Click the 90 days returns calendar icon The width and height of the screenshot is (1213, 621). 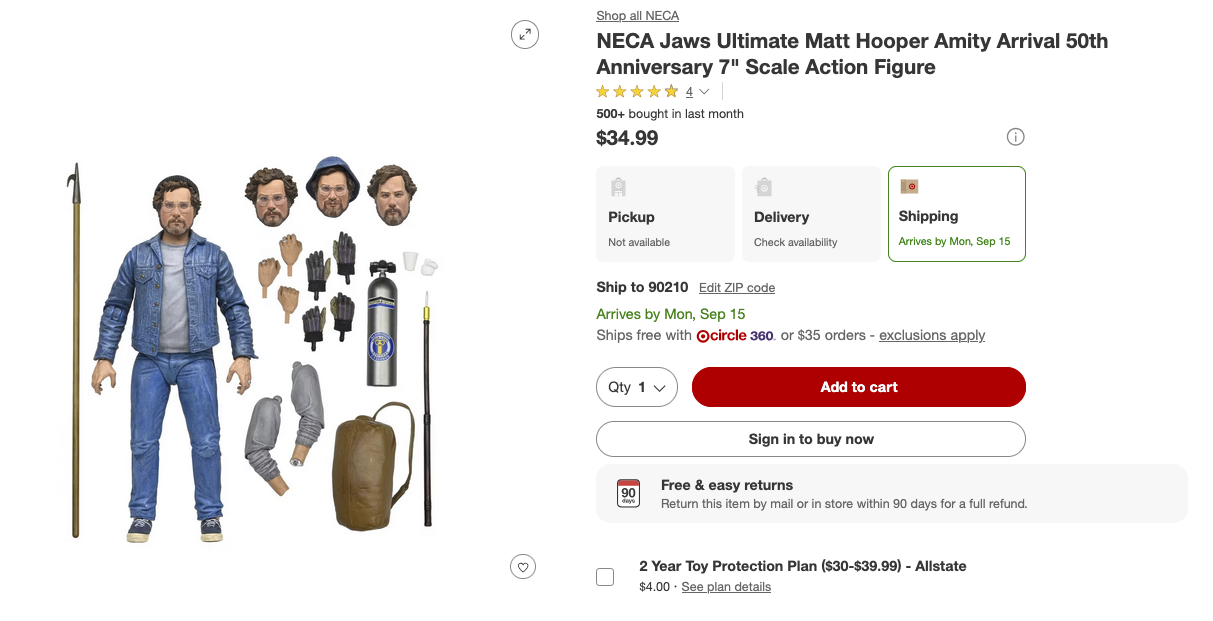click(628, 493)
